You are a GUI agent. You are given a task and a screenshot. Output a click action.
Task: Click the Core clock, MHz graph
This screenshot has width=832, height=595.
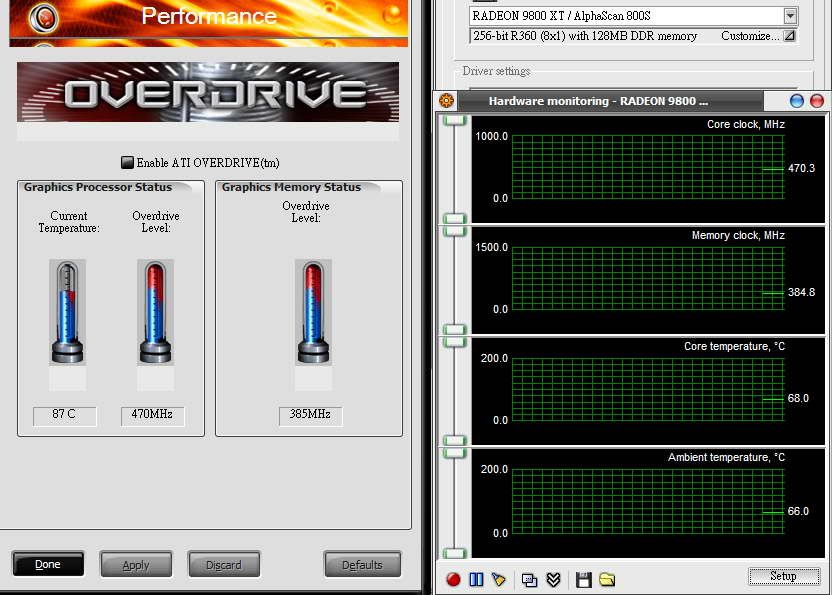tap(648, 169)
